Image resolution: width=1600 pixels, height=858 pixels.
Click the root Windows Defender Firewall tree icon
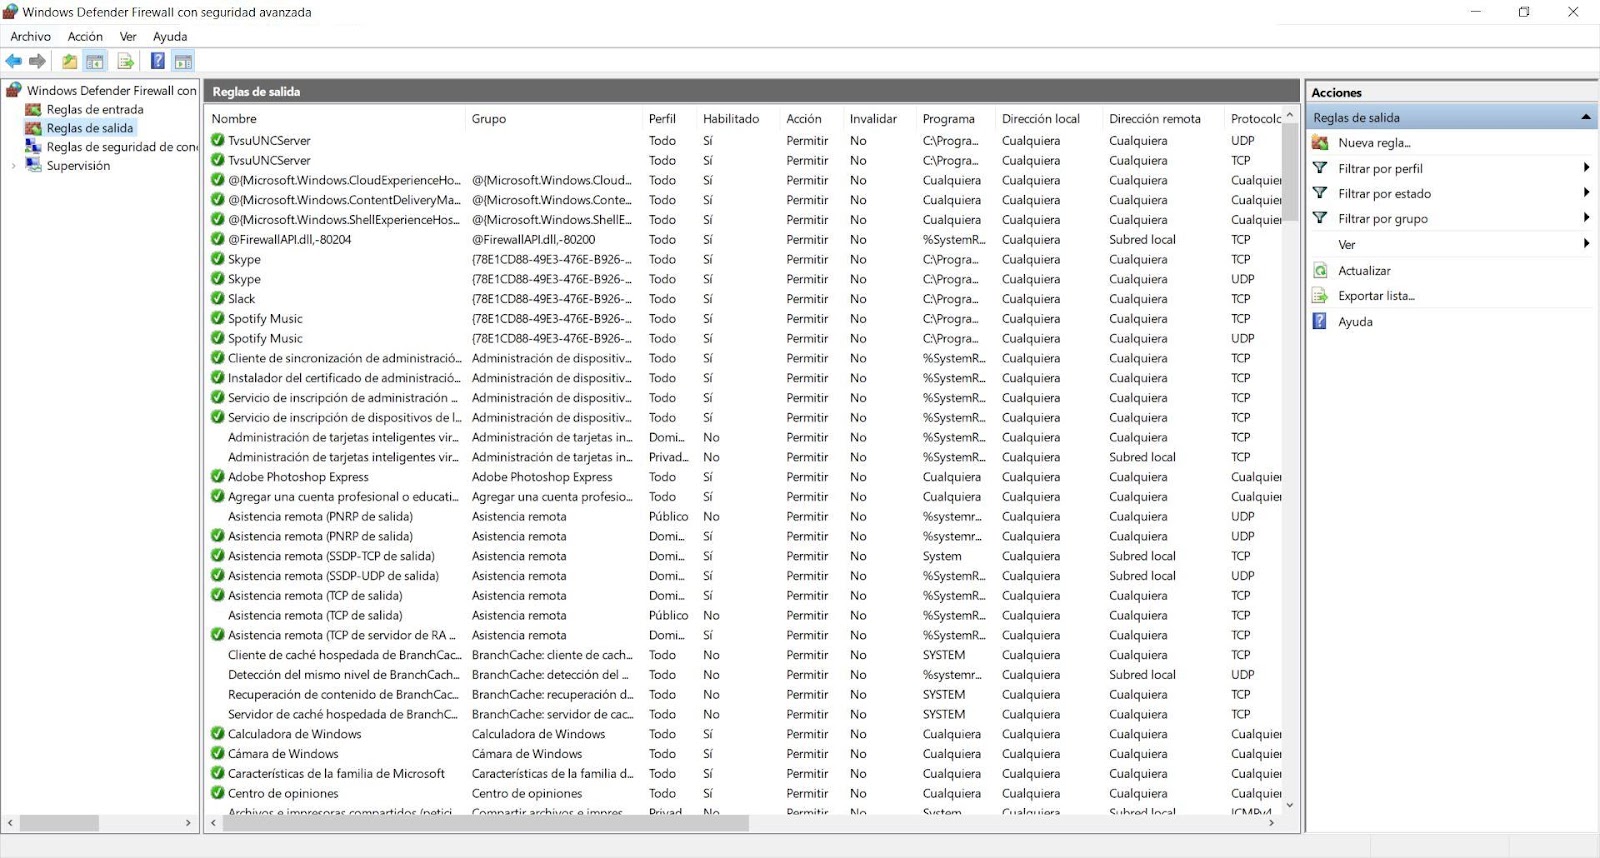pyautogui.click(x=14, y=90)
